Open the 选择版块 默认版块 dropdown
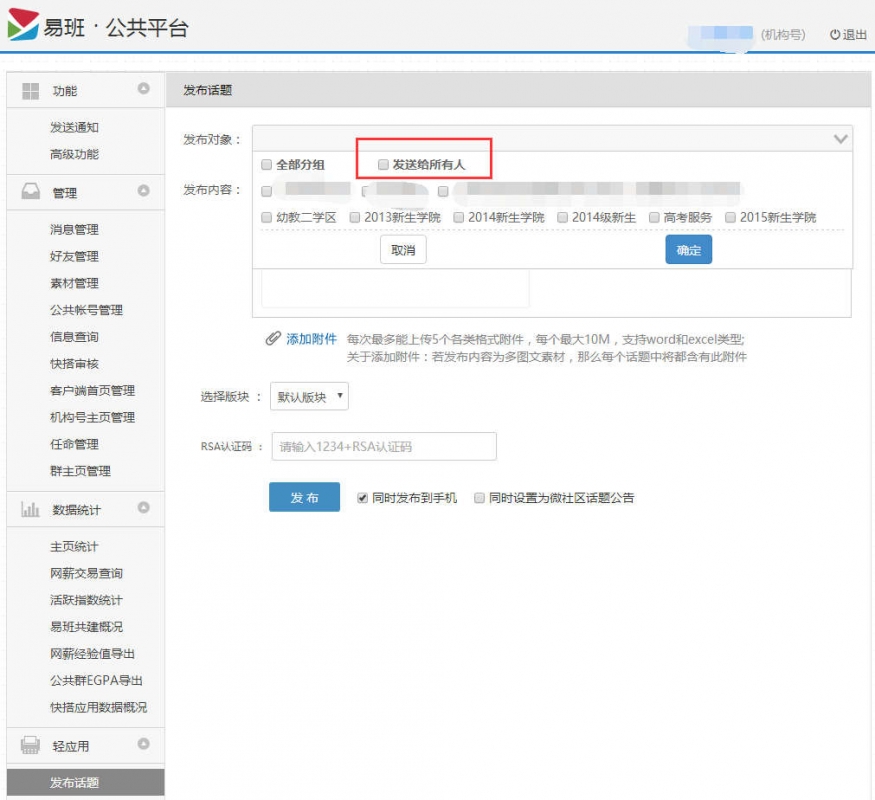 point(309,397)
